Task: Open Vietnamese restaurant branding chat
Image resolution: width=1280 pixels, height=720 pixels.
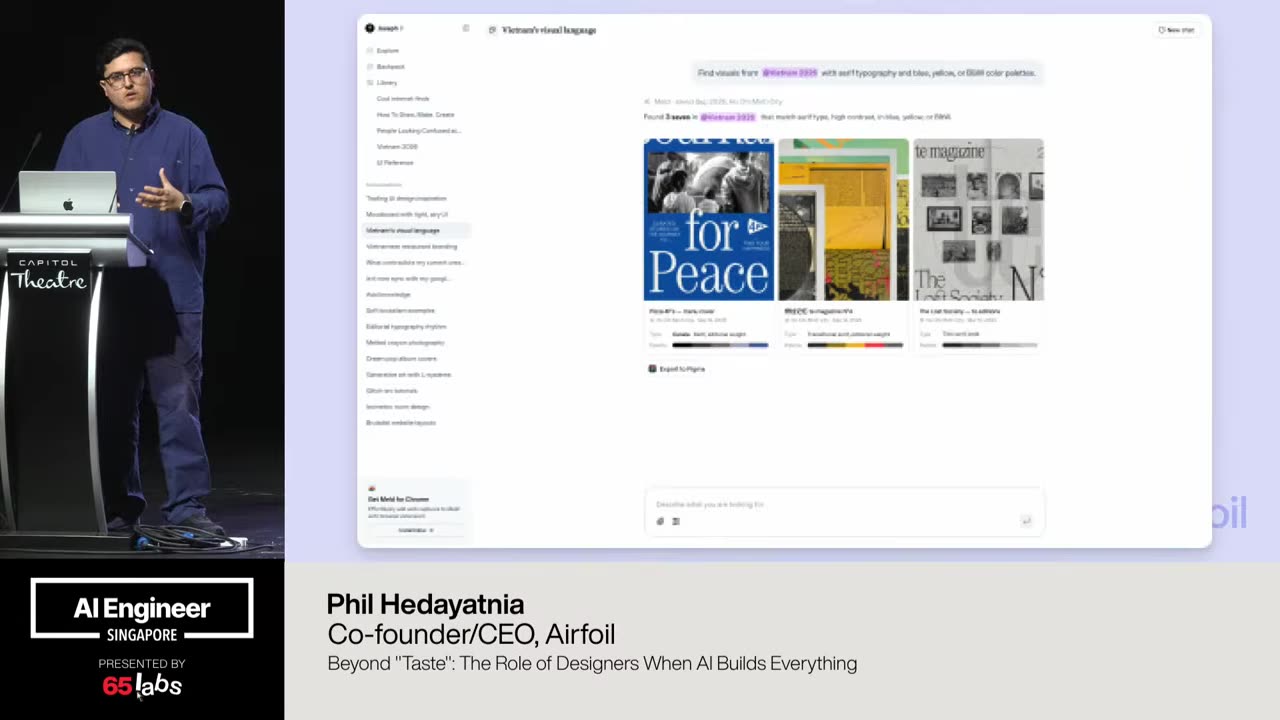Action: pos(411,246)
